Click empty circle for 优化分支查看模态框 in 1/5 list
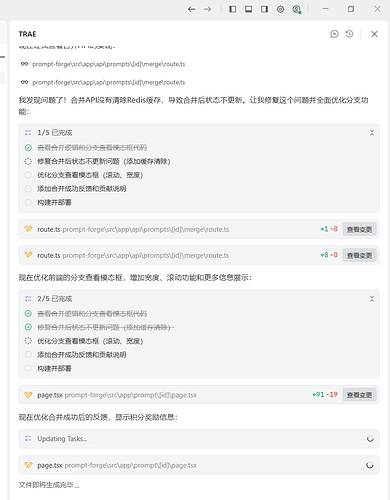The width and height of the screenshot is (390, 500). (x=28, y=175)
